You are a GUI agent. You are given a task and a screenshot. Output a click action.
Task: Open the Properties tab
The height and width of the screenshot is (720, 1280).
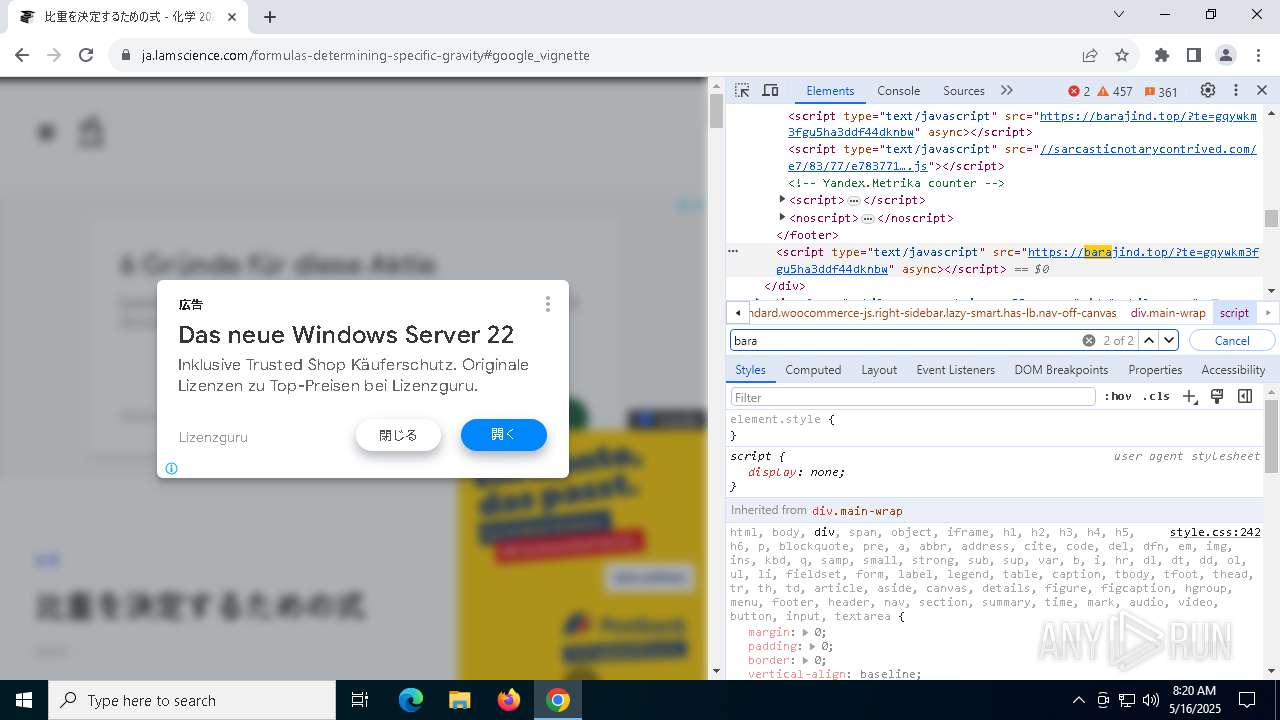(1155, 370)
